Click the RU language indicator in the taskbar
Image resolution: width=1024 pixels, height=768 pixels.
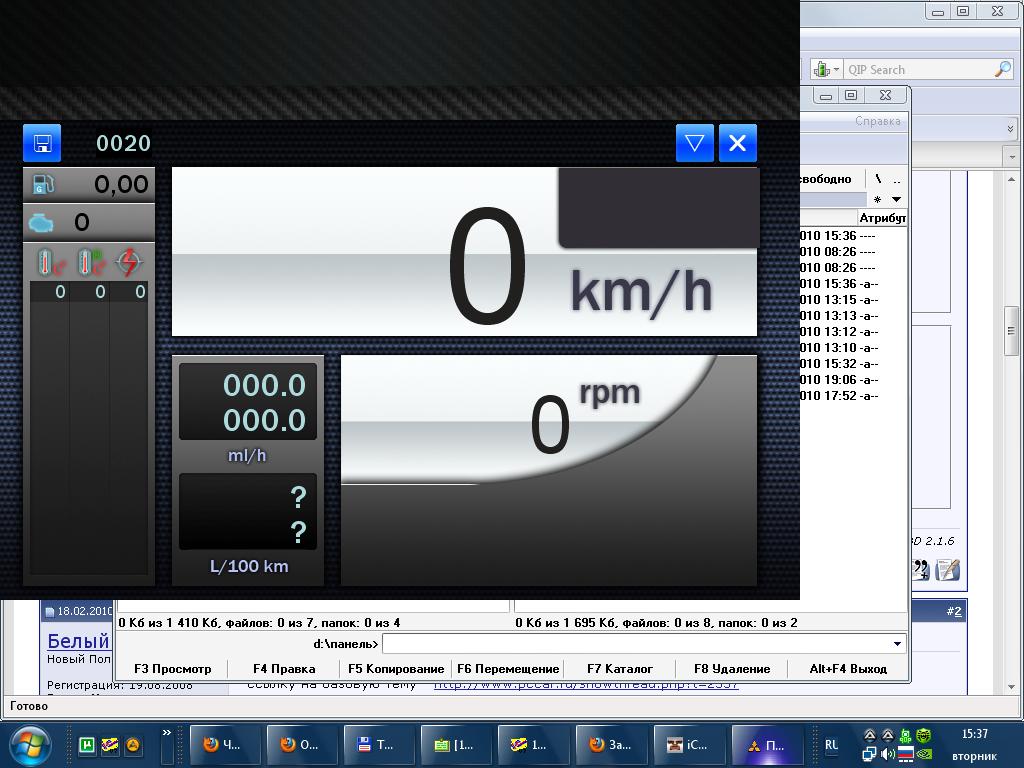click(831, 745)
